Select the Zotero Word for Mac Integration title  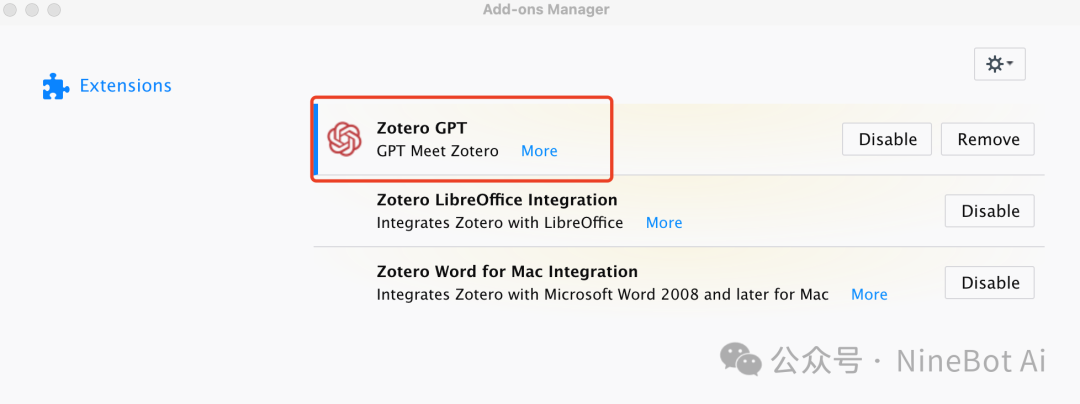point(507,271)
